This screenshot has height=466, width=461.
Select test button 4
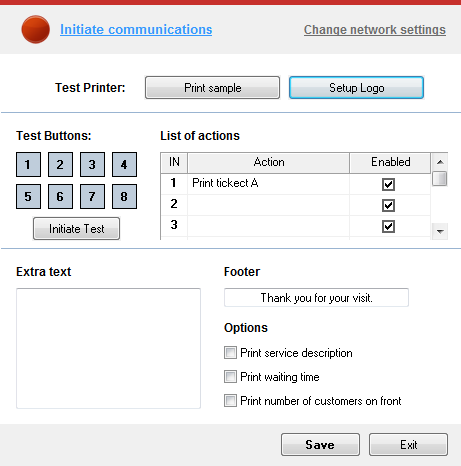pos(124,164)
